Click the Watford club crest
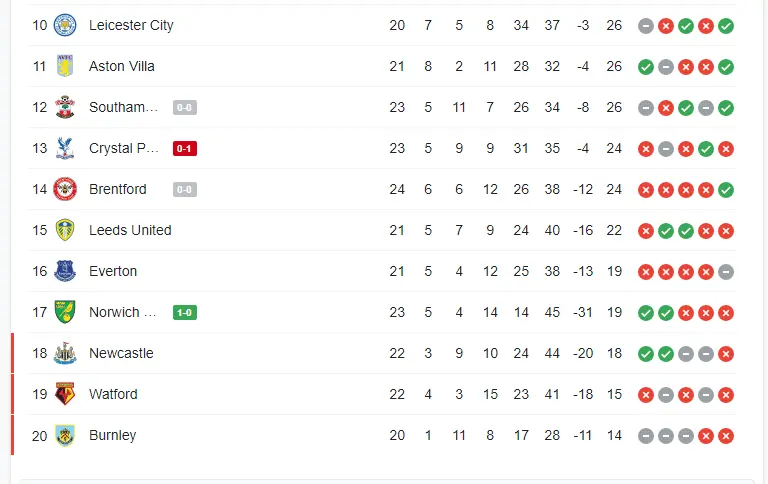768x484 pixels. pos(65,394)
